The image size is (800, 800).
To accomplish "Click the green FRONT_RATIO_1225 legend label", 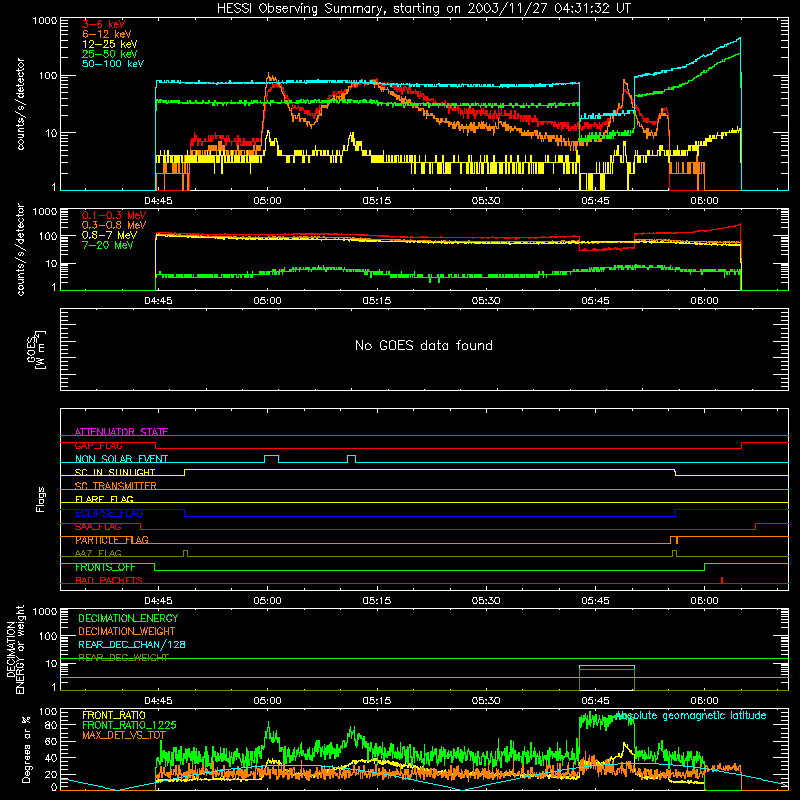I will coord(129,725).
